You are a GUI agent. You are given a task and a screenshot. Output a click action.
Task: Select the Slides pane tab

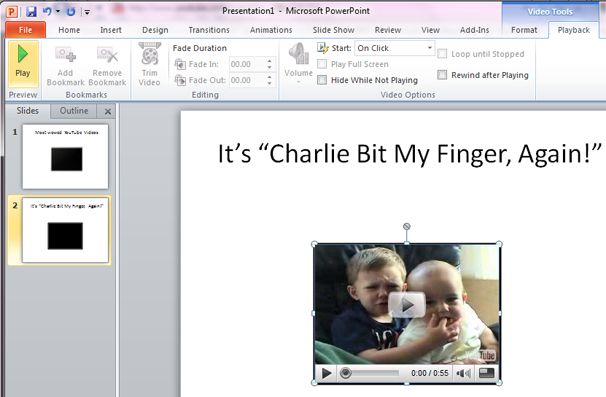(x=27, y=111)
